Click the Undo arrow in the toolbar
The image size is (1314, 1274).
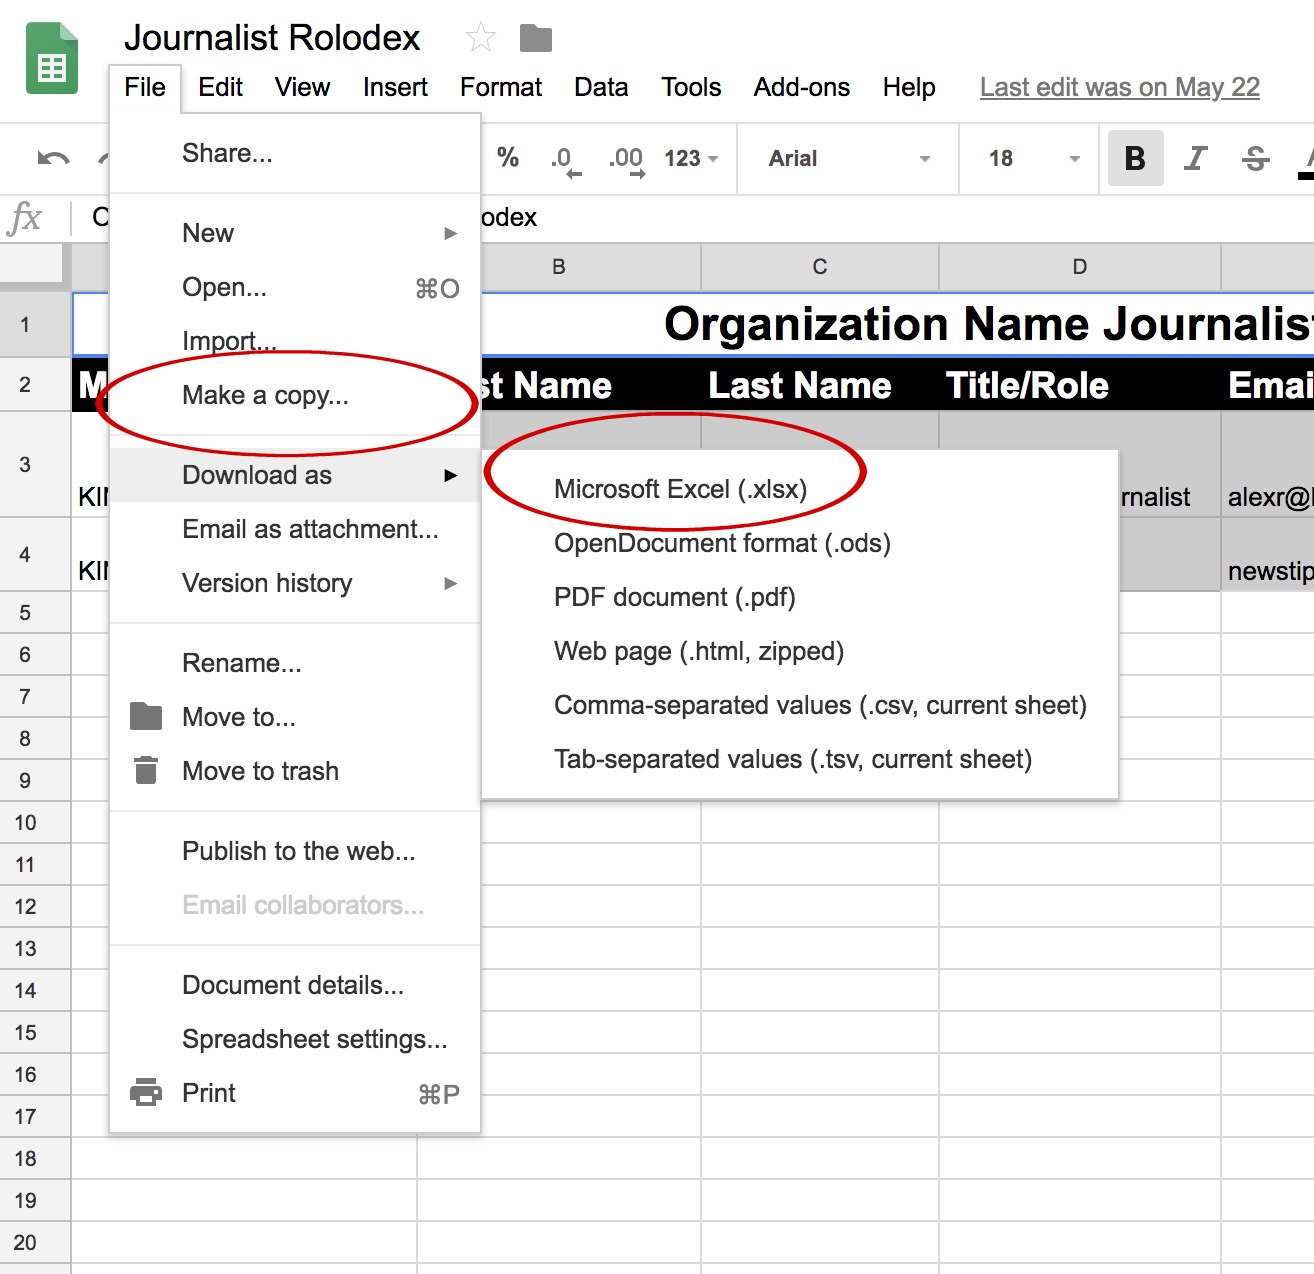53,158
